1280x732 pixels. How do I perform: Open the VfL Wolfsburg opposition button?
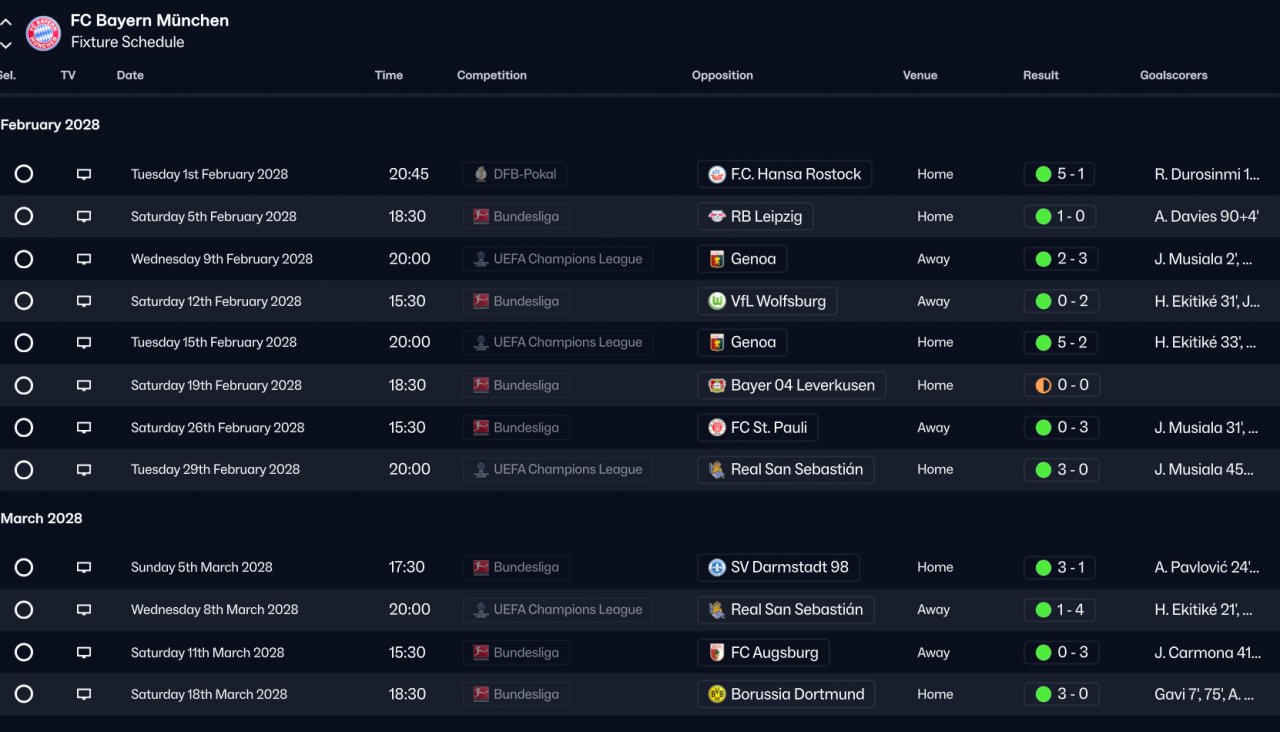coord(767,301)
